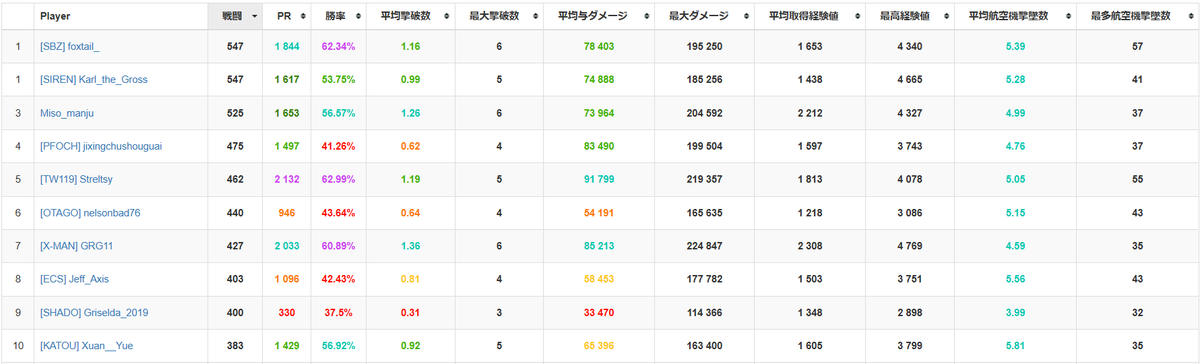Click max damage 224 847
1200x364 pixels.
tap(703, 246)
